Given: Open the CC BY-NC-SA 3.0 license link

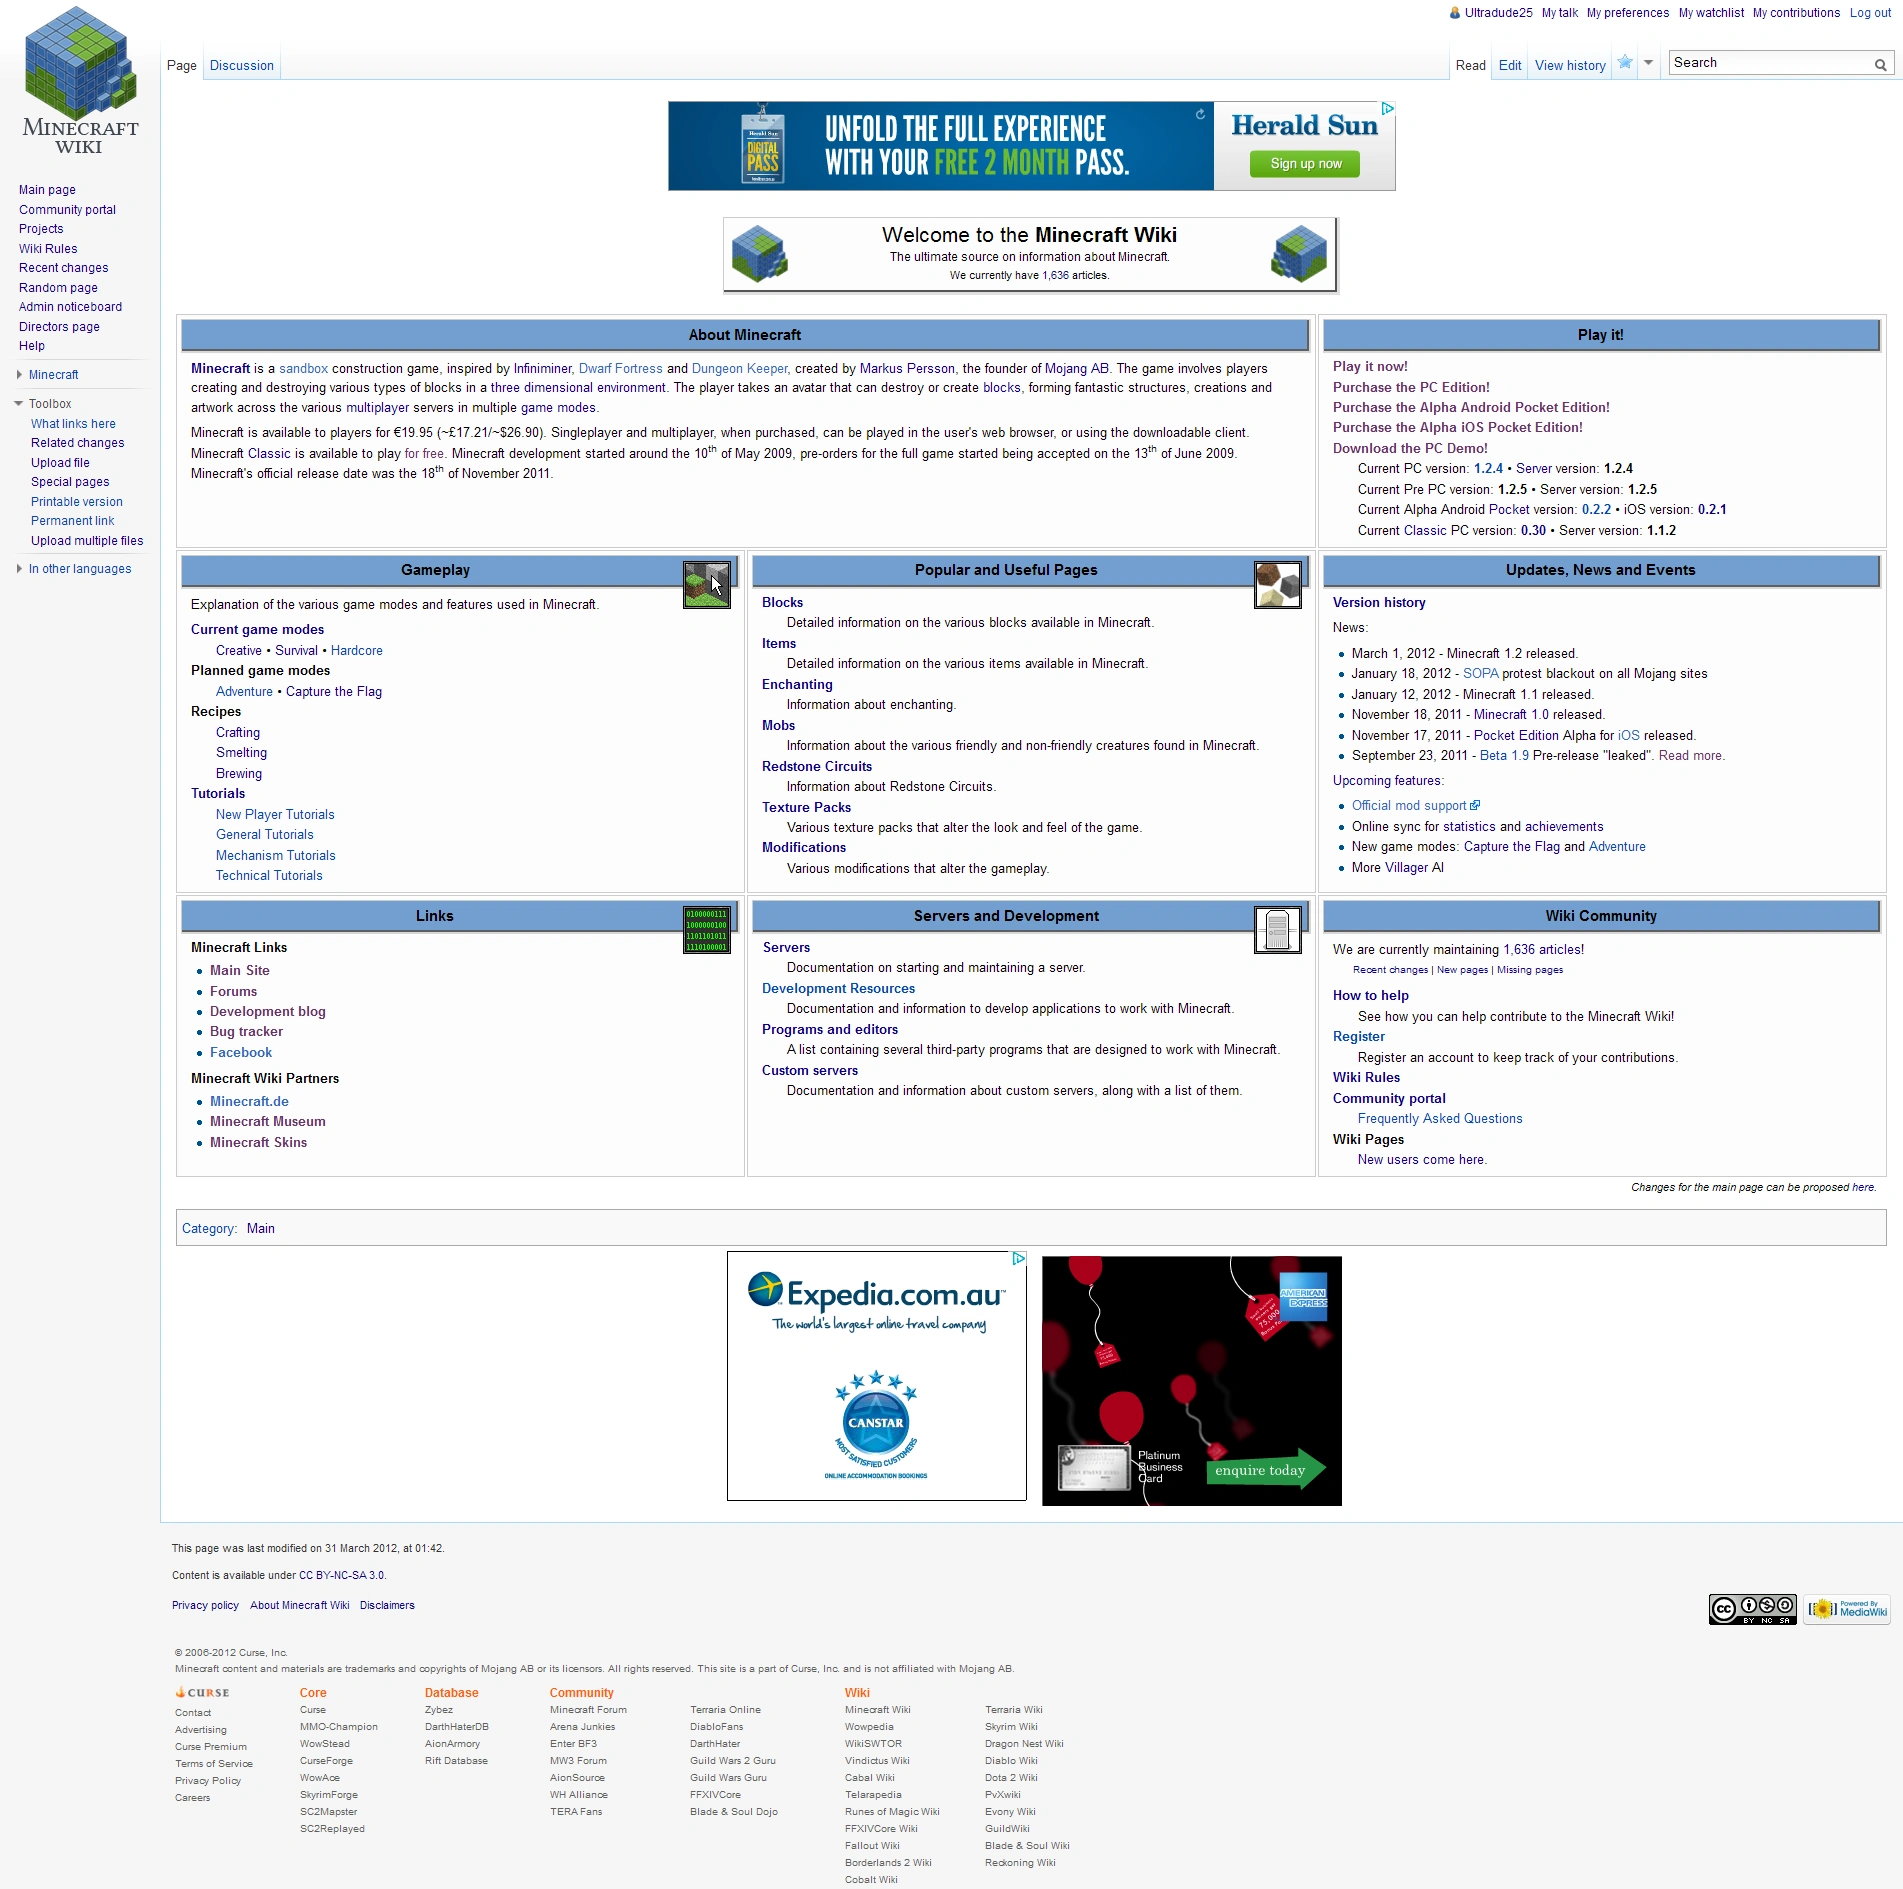Looking at the screenshot, I should [342, 1576].
